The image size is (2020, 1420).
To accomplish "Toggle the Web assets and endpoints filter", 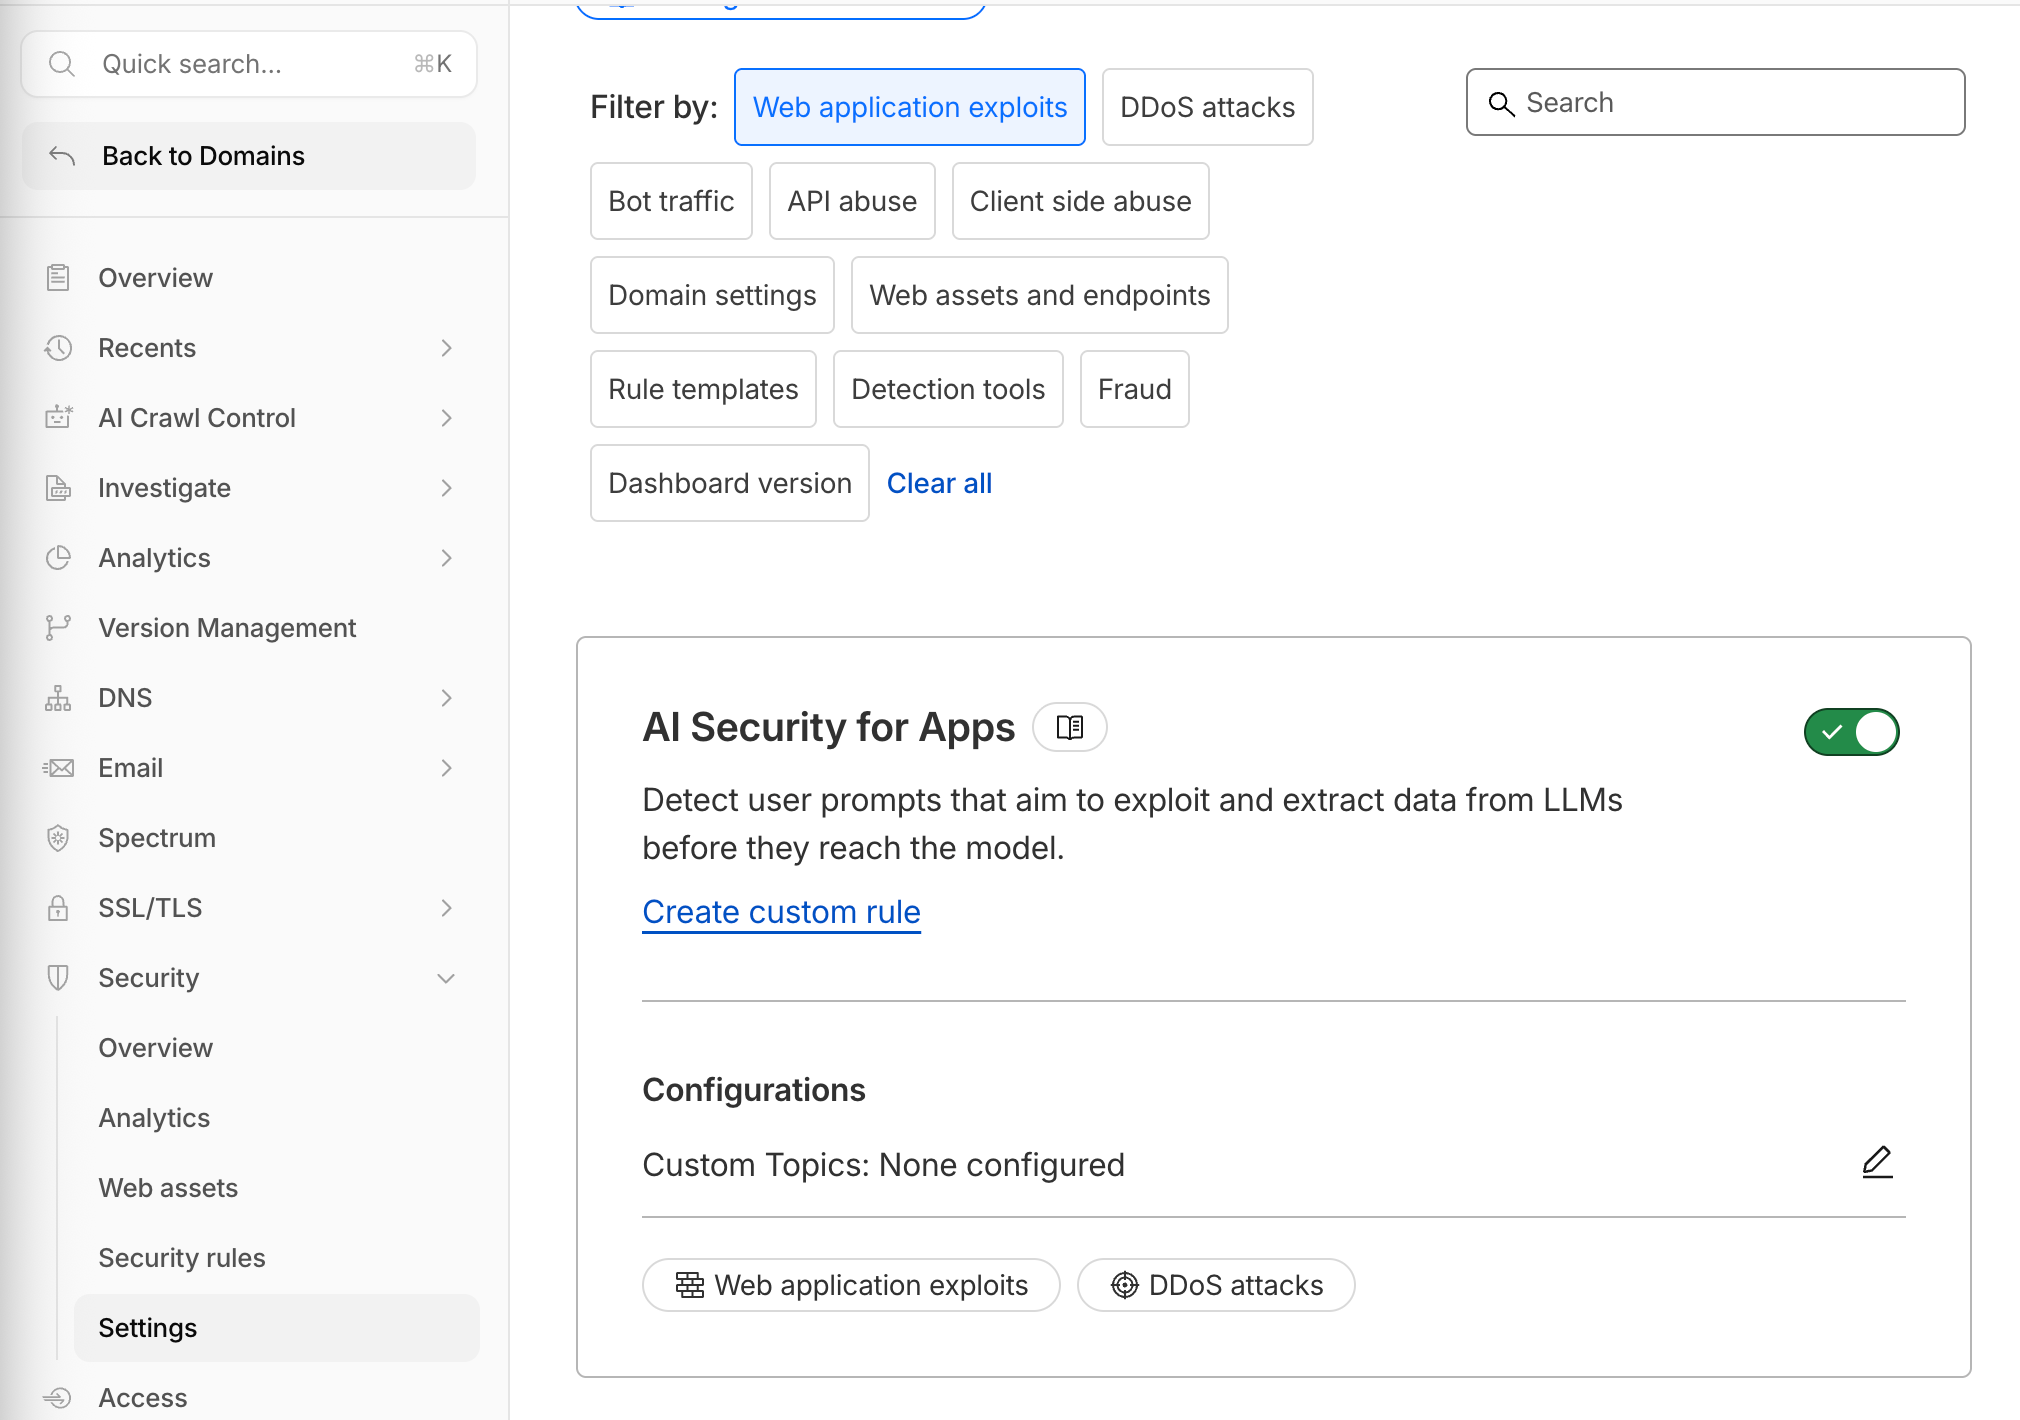I will (1040, 295).
